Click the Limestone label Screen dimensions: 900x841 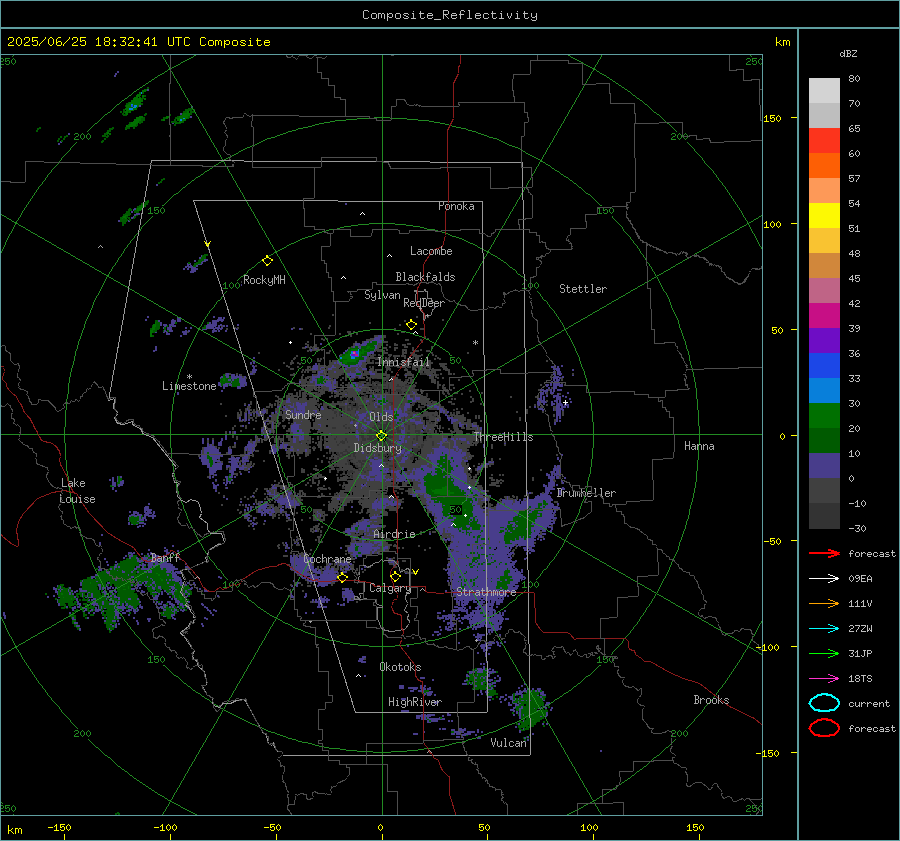click(189, 386)
